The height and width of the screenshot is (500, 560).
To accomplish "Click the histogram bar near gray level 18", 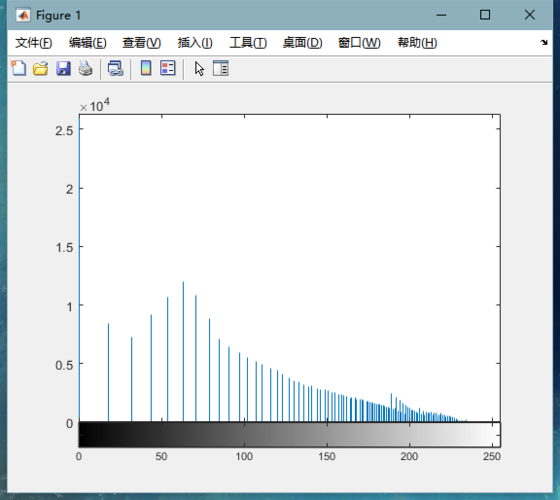I will pos(109,372).
